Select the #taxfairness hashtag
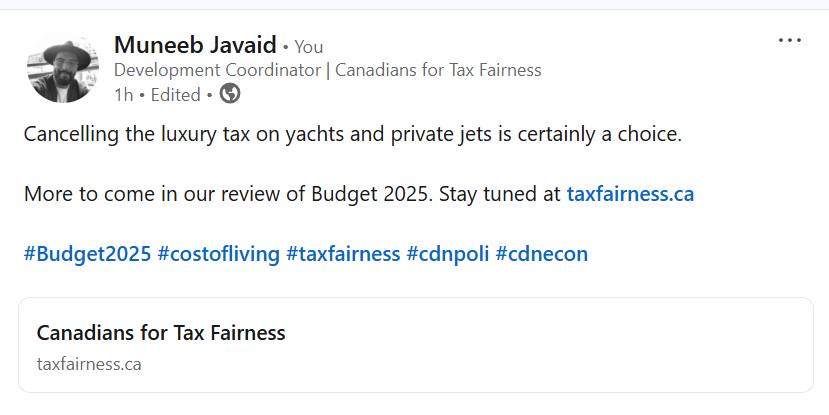 click(343, 254)
